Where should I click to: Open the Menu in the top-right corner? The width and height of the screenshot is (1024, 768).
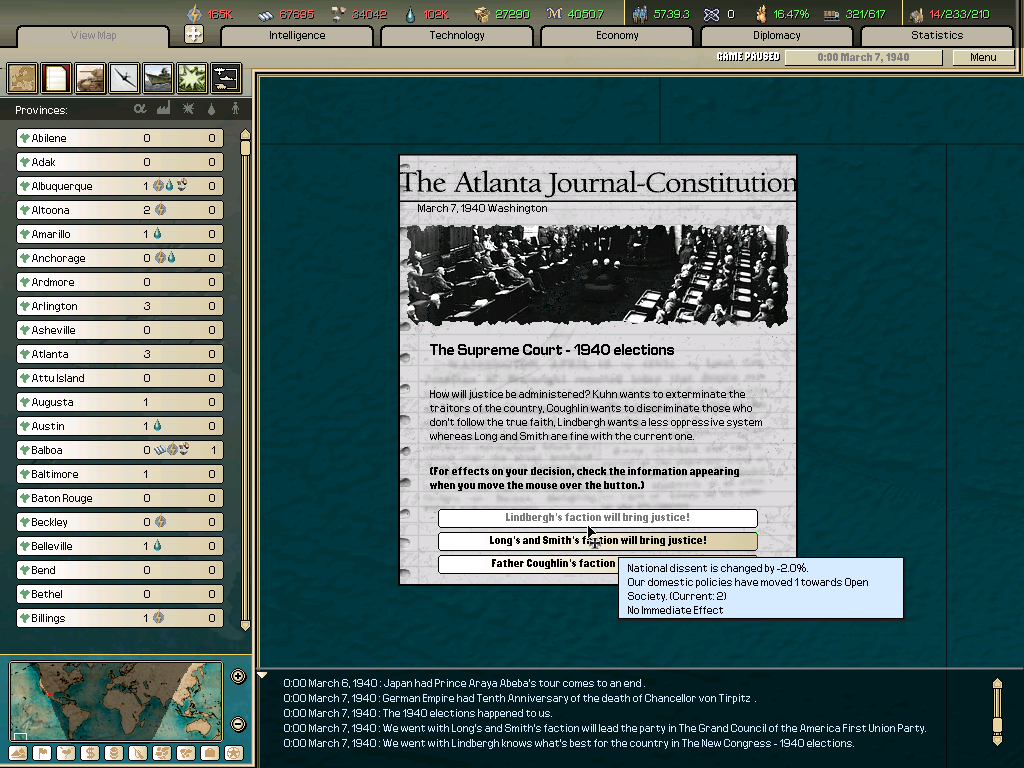(x=983, y=57)
